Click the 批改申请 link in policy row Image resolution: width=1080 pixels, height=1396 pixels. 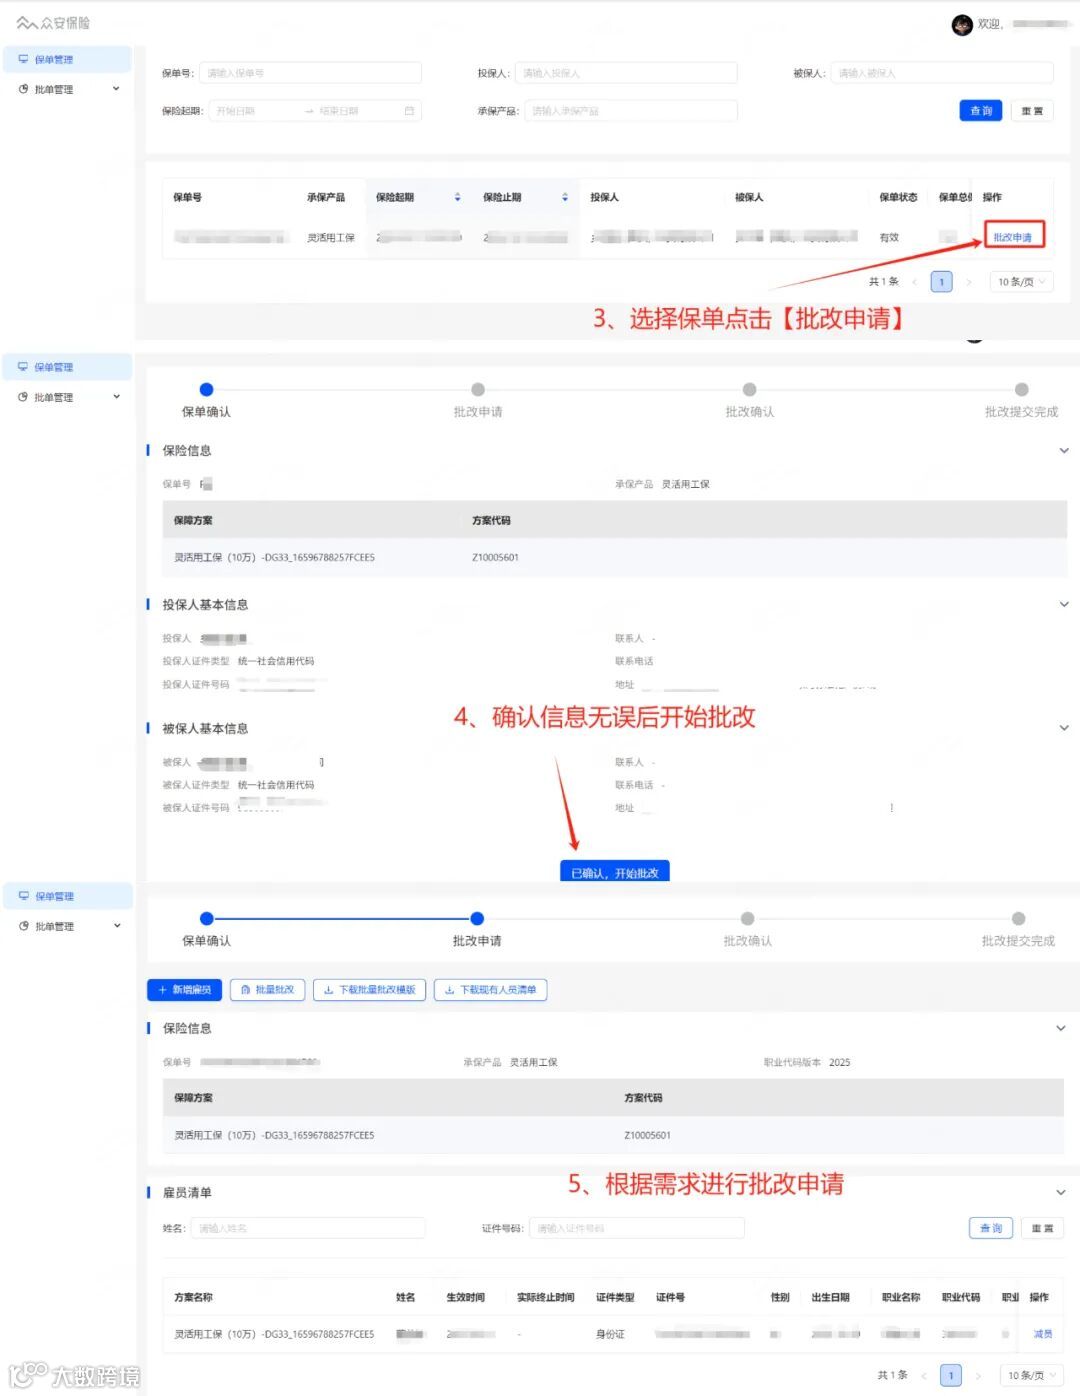(1013, 237)
